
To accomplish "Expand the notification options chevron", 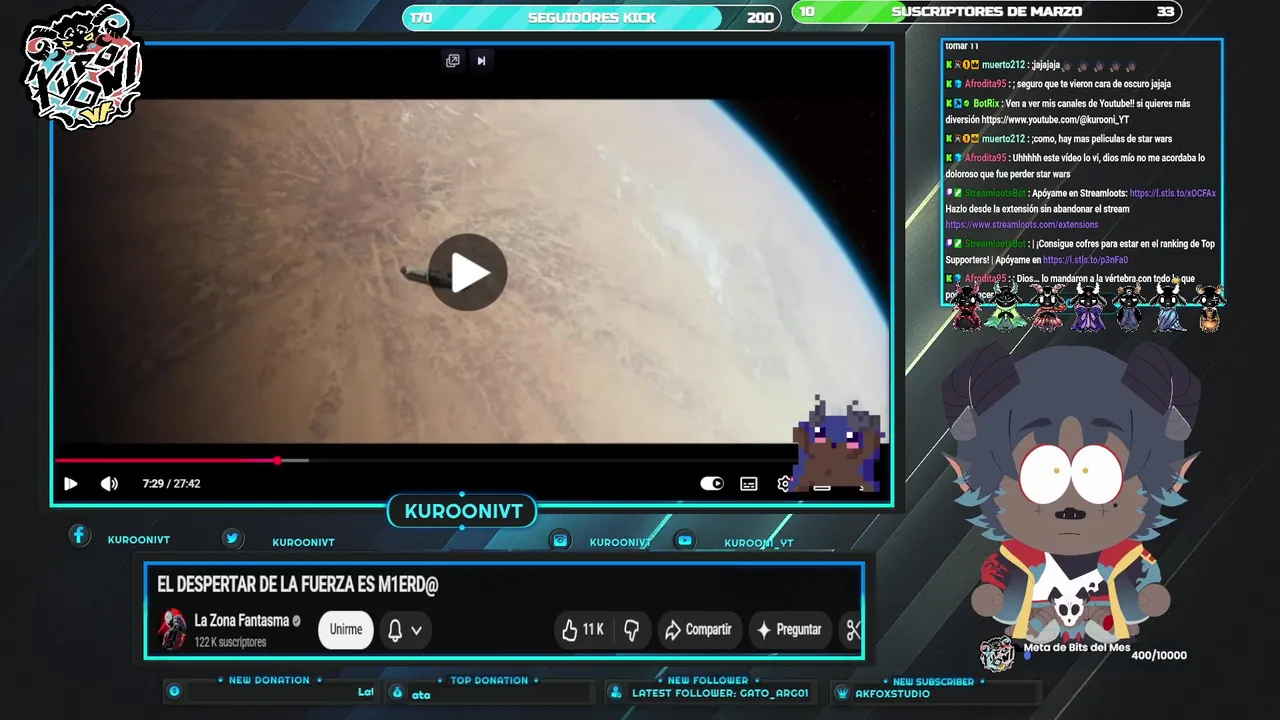I will coord(416,630).
